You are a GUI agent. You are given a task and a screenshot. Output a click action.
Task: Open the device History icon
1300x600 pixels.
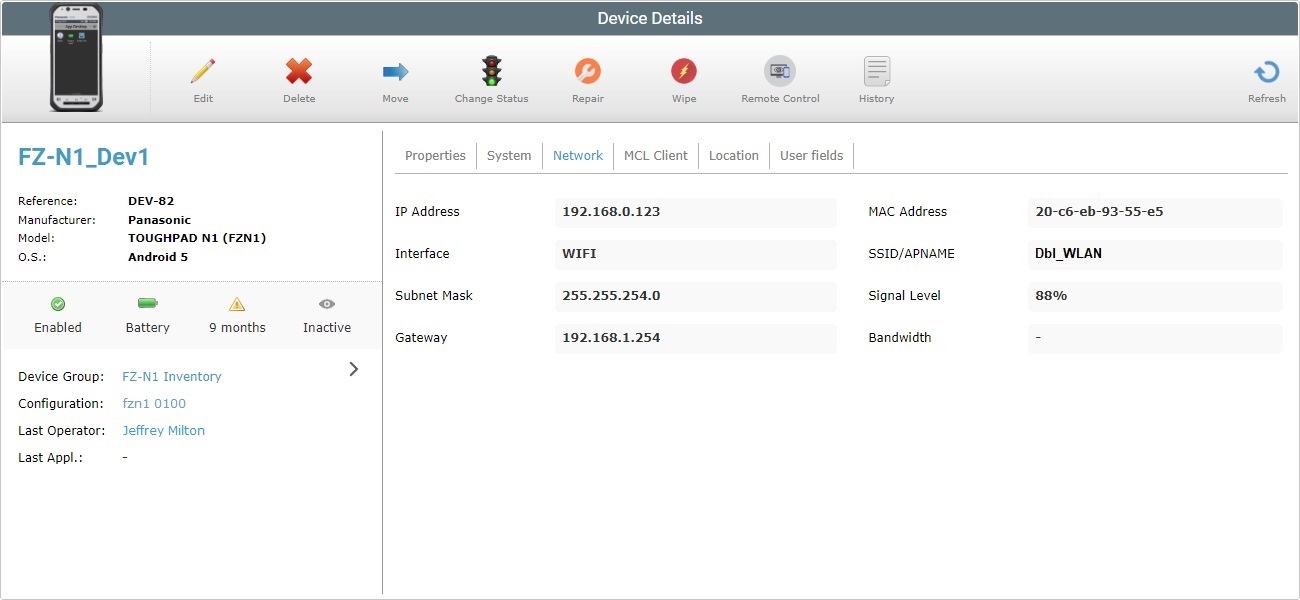[876, 72]
